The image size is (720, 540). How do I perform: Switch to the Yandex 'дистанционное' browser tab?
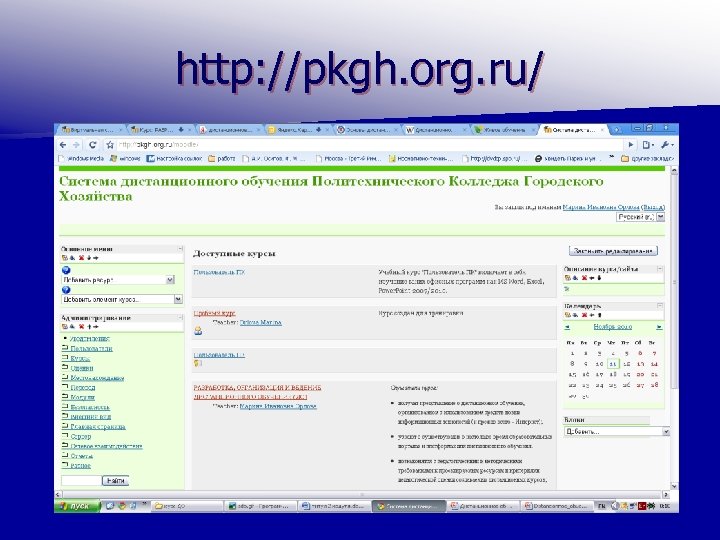228,130
